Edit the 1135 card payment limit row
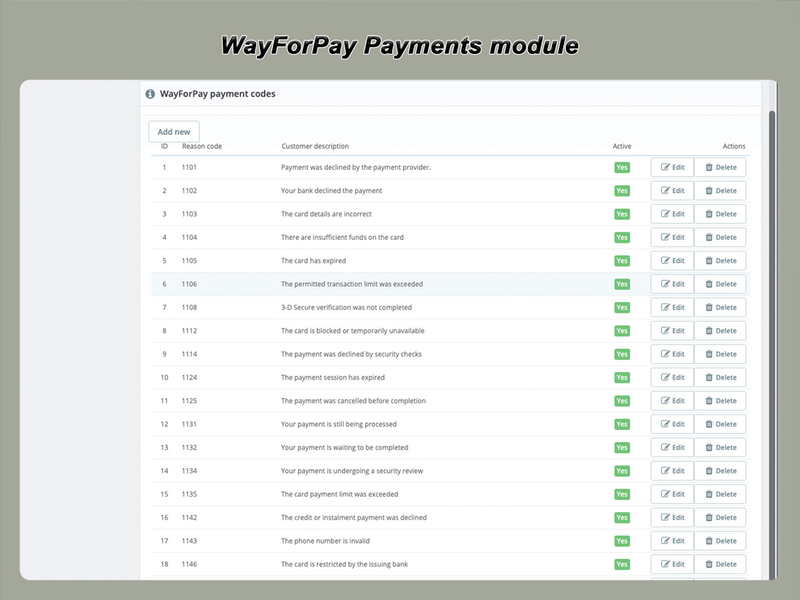 tap(672, 494)
